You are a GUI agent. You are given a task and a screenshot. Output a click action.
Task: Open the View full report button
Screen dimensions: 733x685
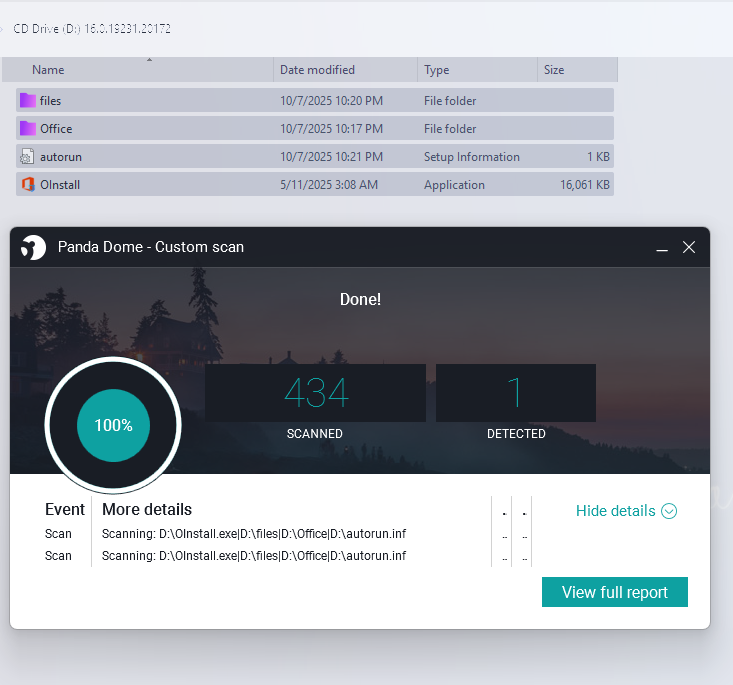pyautogui.click(x=615, y=592)
